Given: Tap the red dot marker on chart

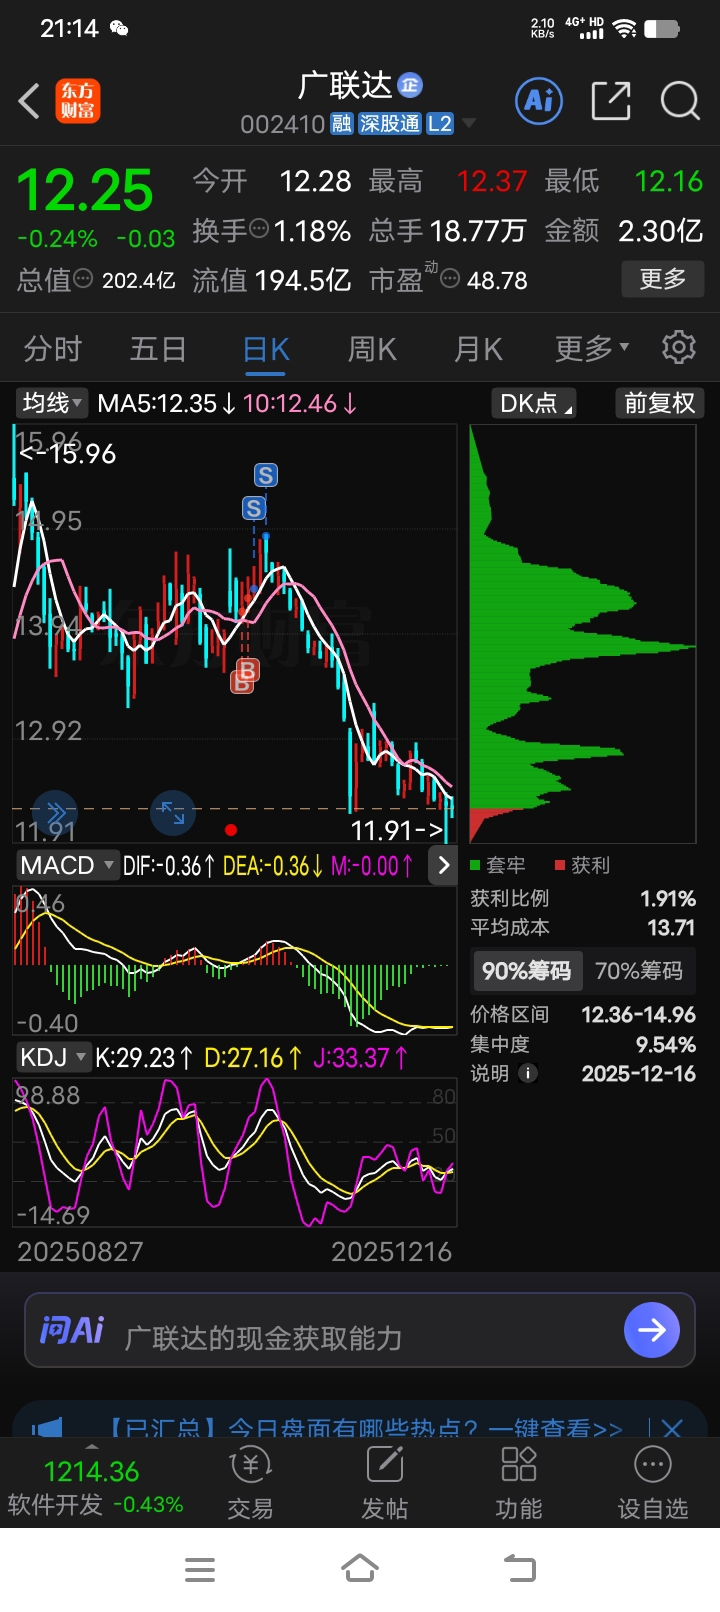Looking at the screenshot, I should point(231,830).
